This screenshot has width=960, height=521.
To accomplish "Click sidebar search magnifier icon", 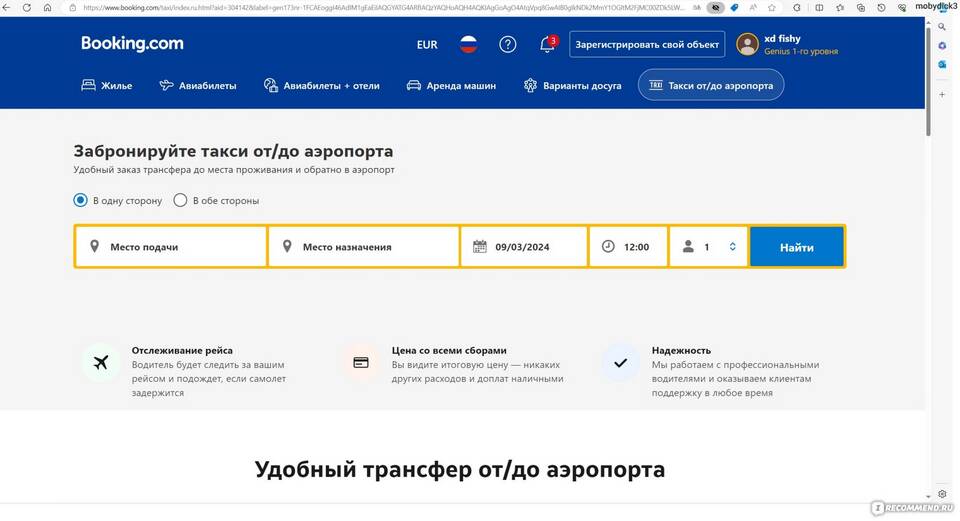I will point(942,26).
